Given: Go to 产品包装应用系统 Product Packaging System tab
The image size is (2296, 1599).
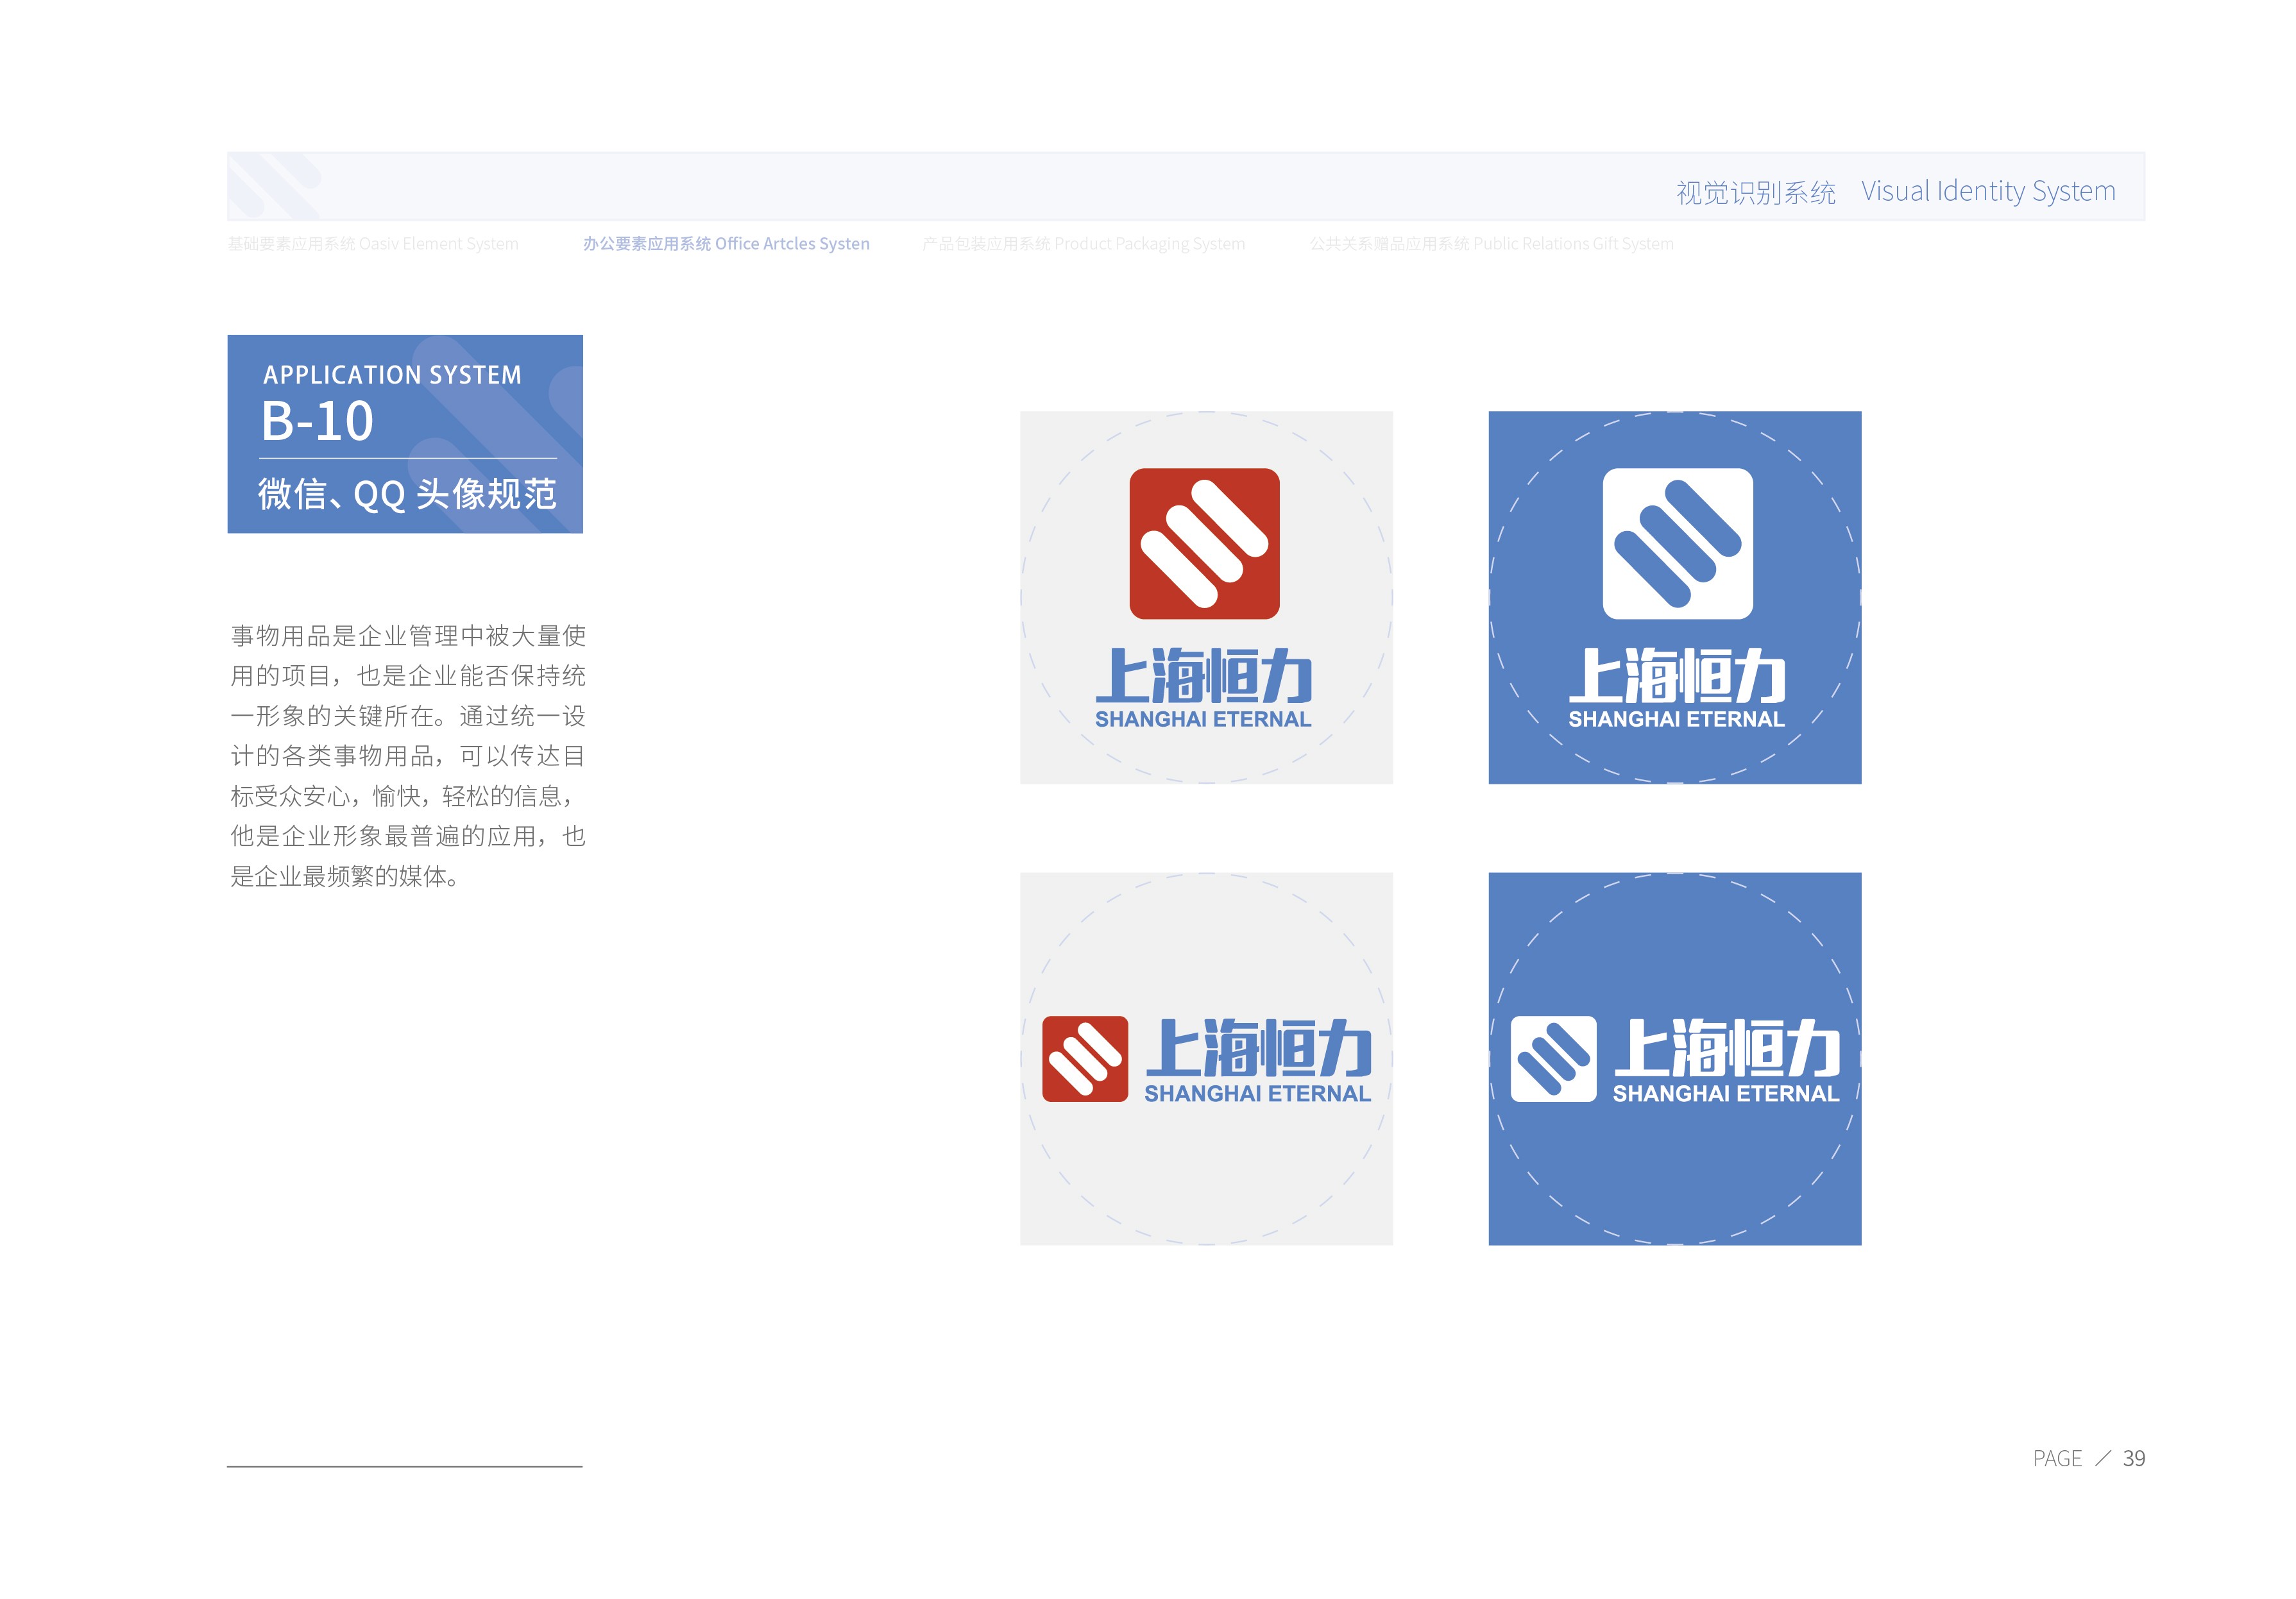Looking at the screenshot, I should (x=1084, y=244).
